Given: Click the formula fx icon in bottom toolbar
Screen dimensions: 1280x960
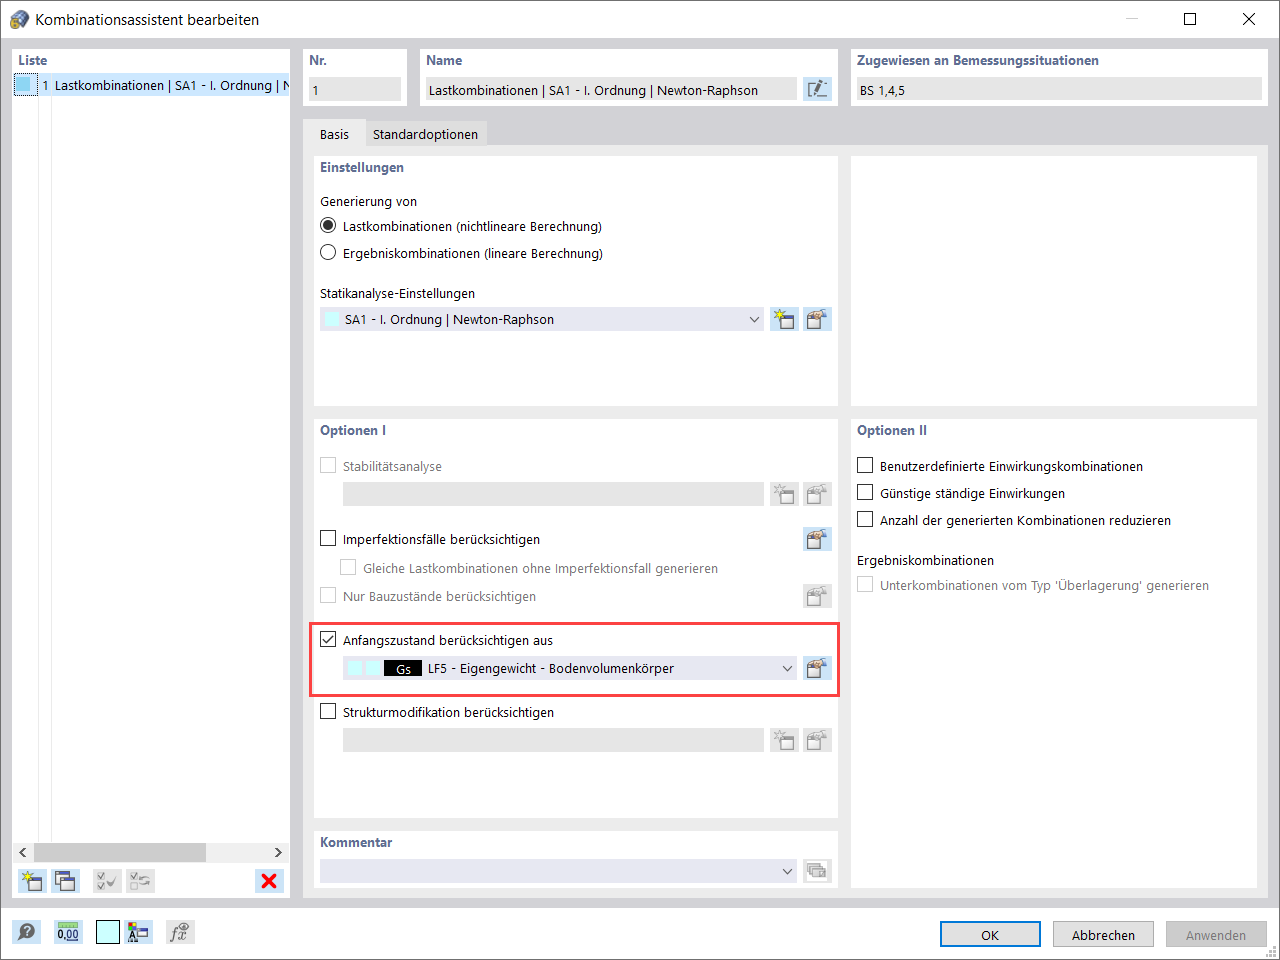Looking at the screenshot, I should pos(180,932).
